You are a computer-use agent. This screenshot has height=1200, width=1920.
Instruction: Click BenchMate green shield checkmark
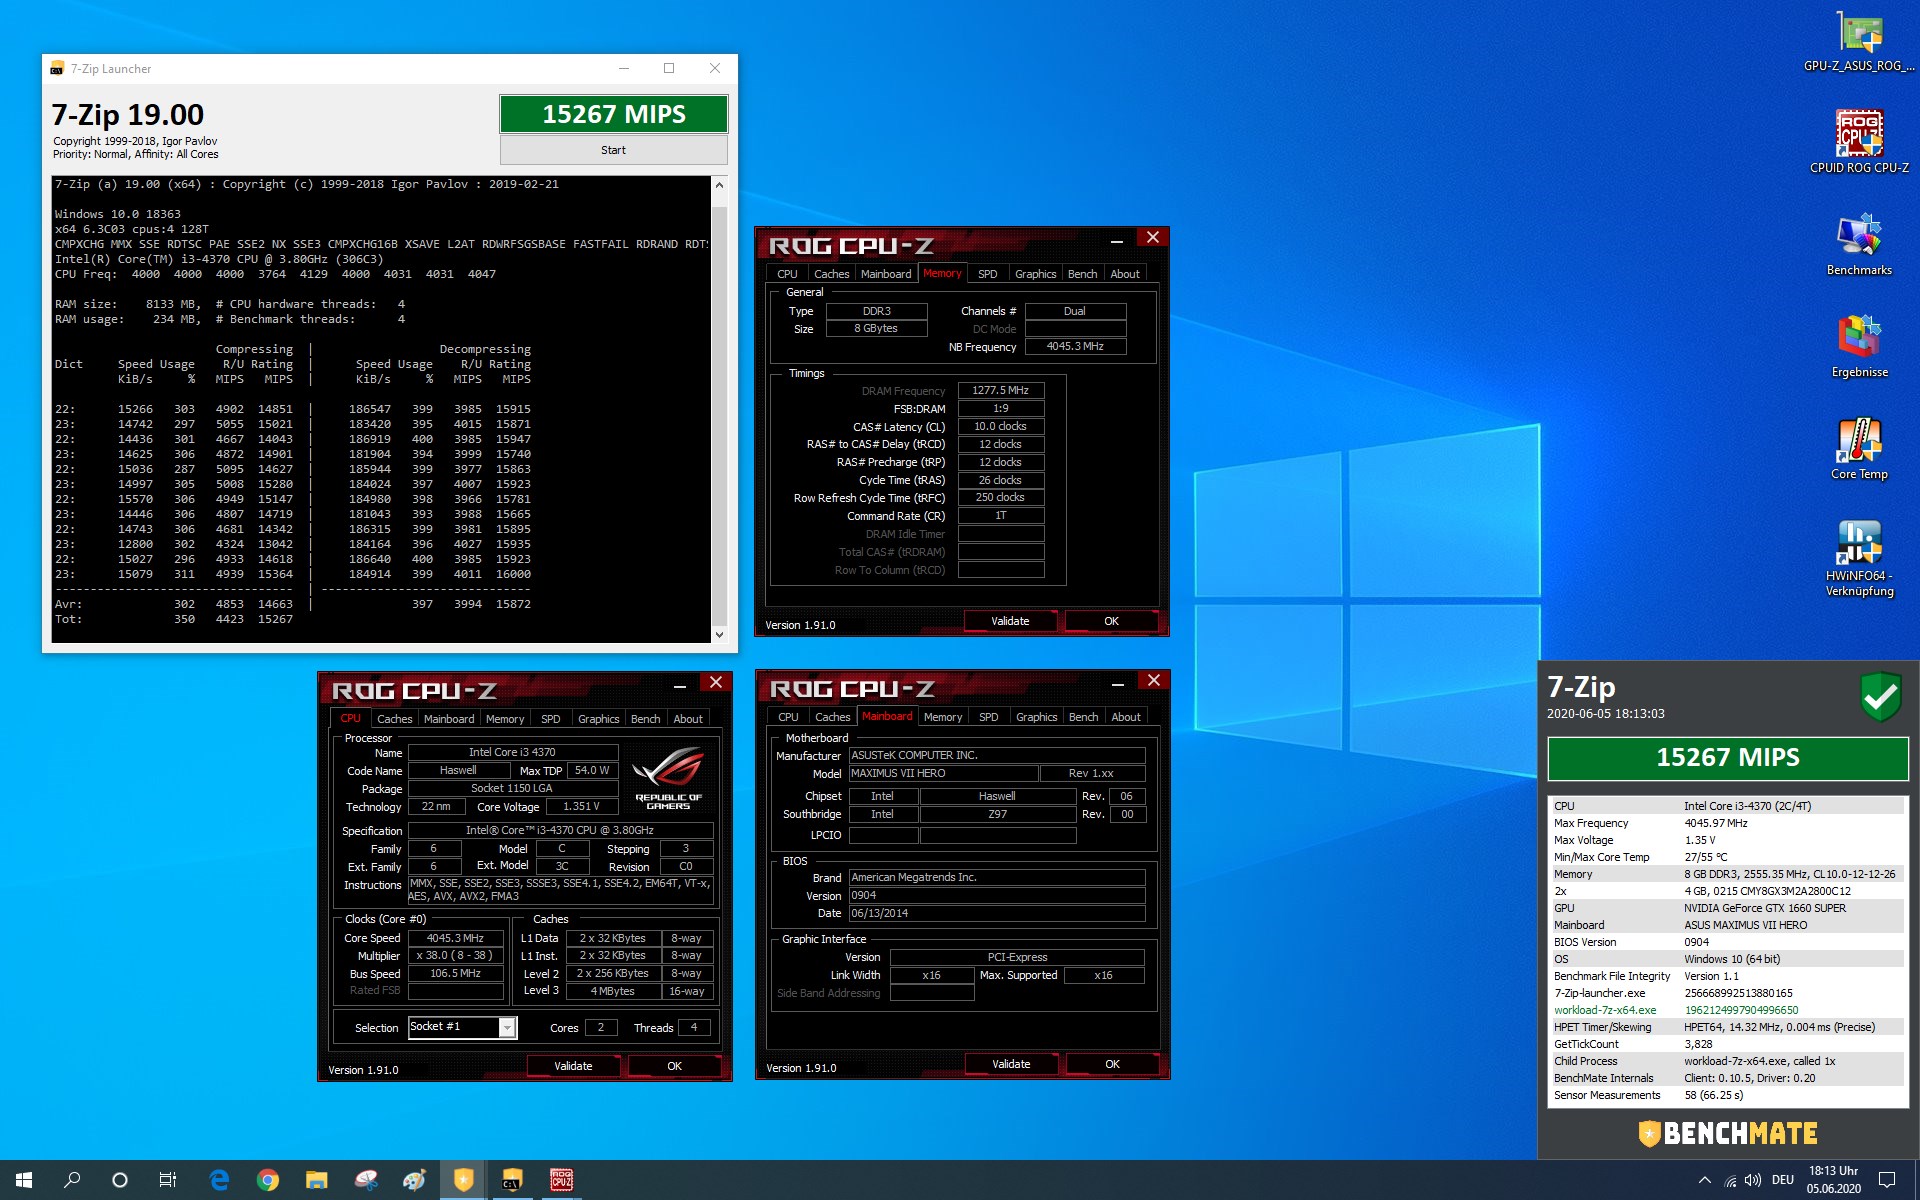1880,696
